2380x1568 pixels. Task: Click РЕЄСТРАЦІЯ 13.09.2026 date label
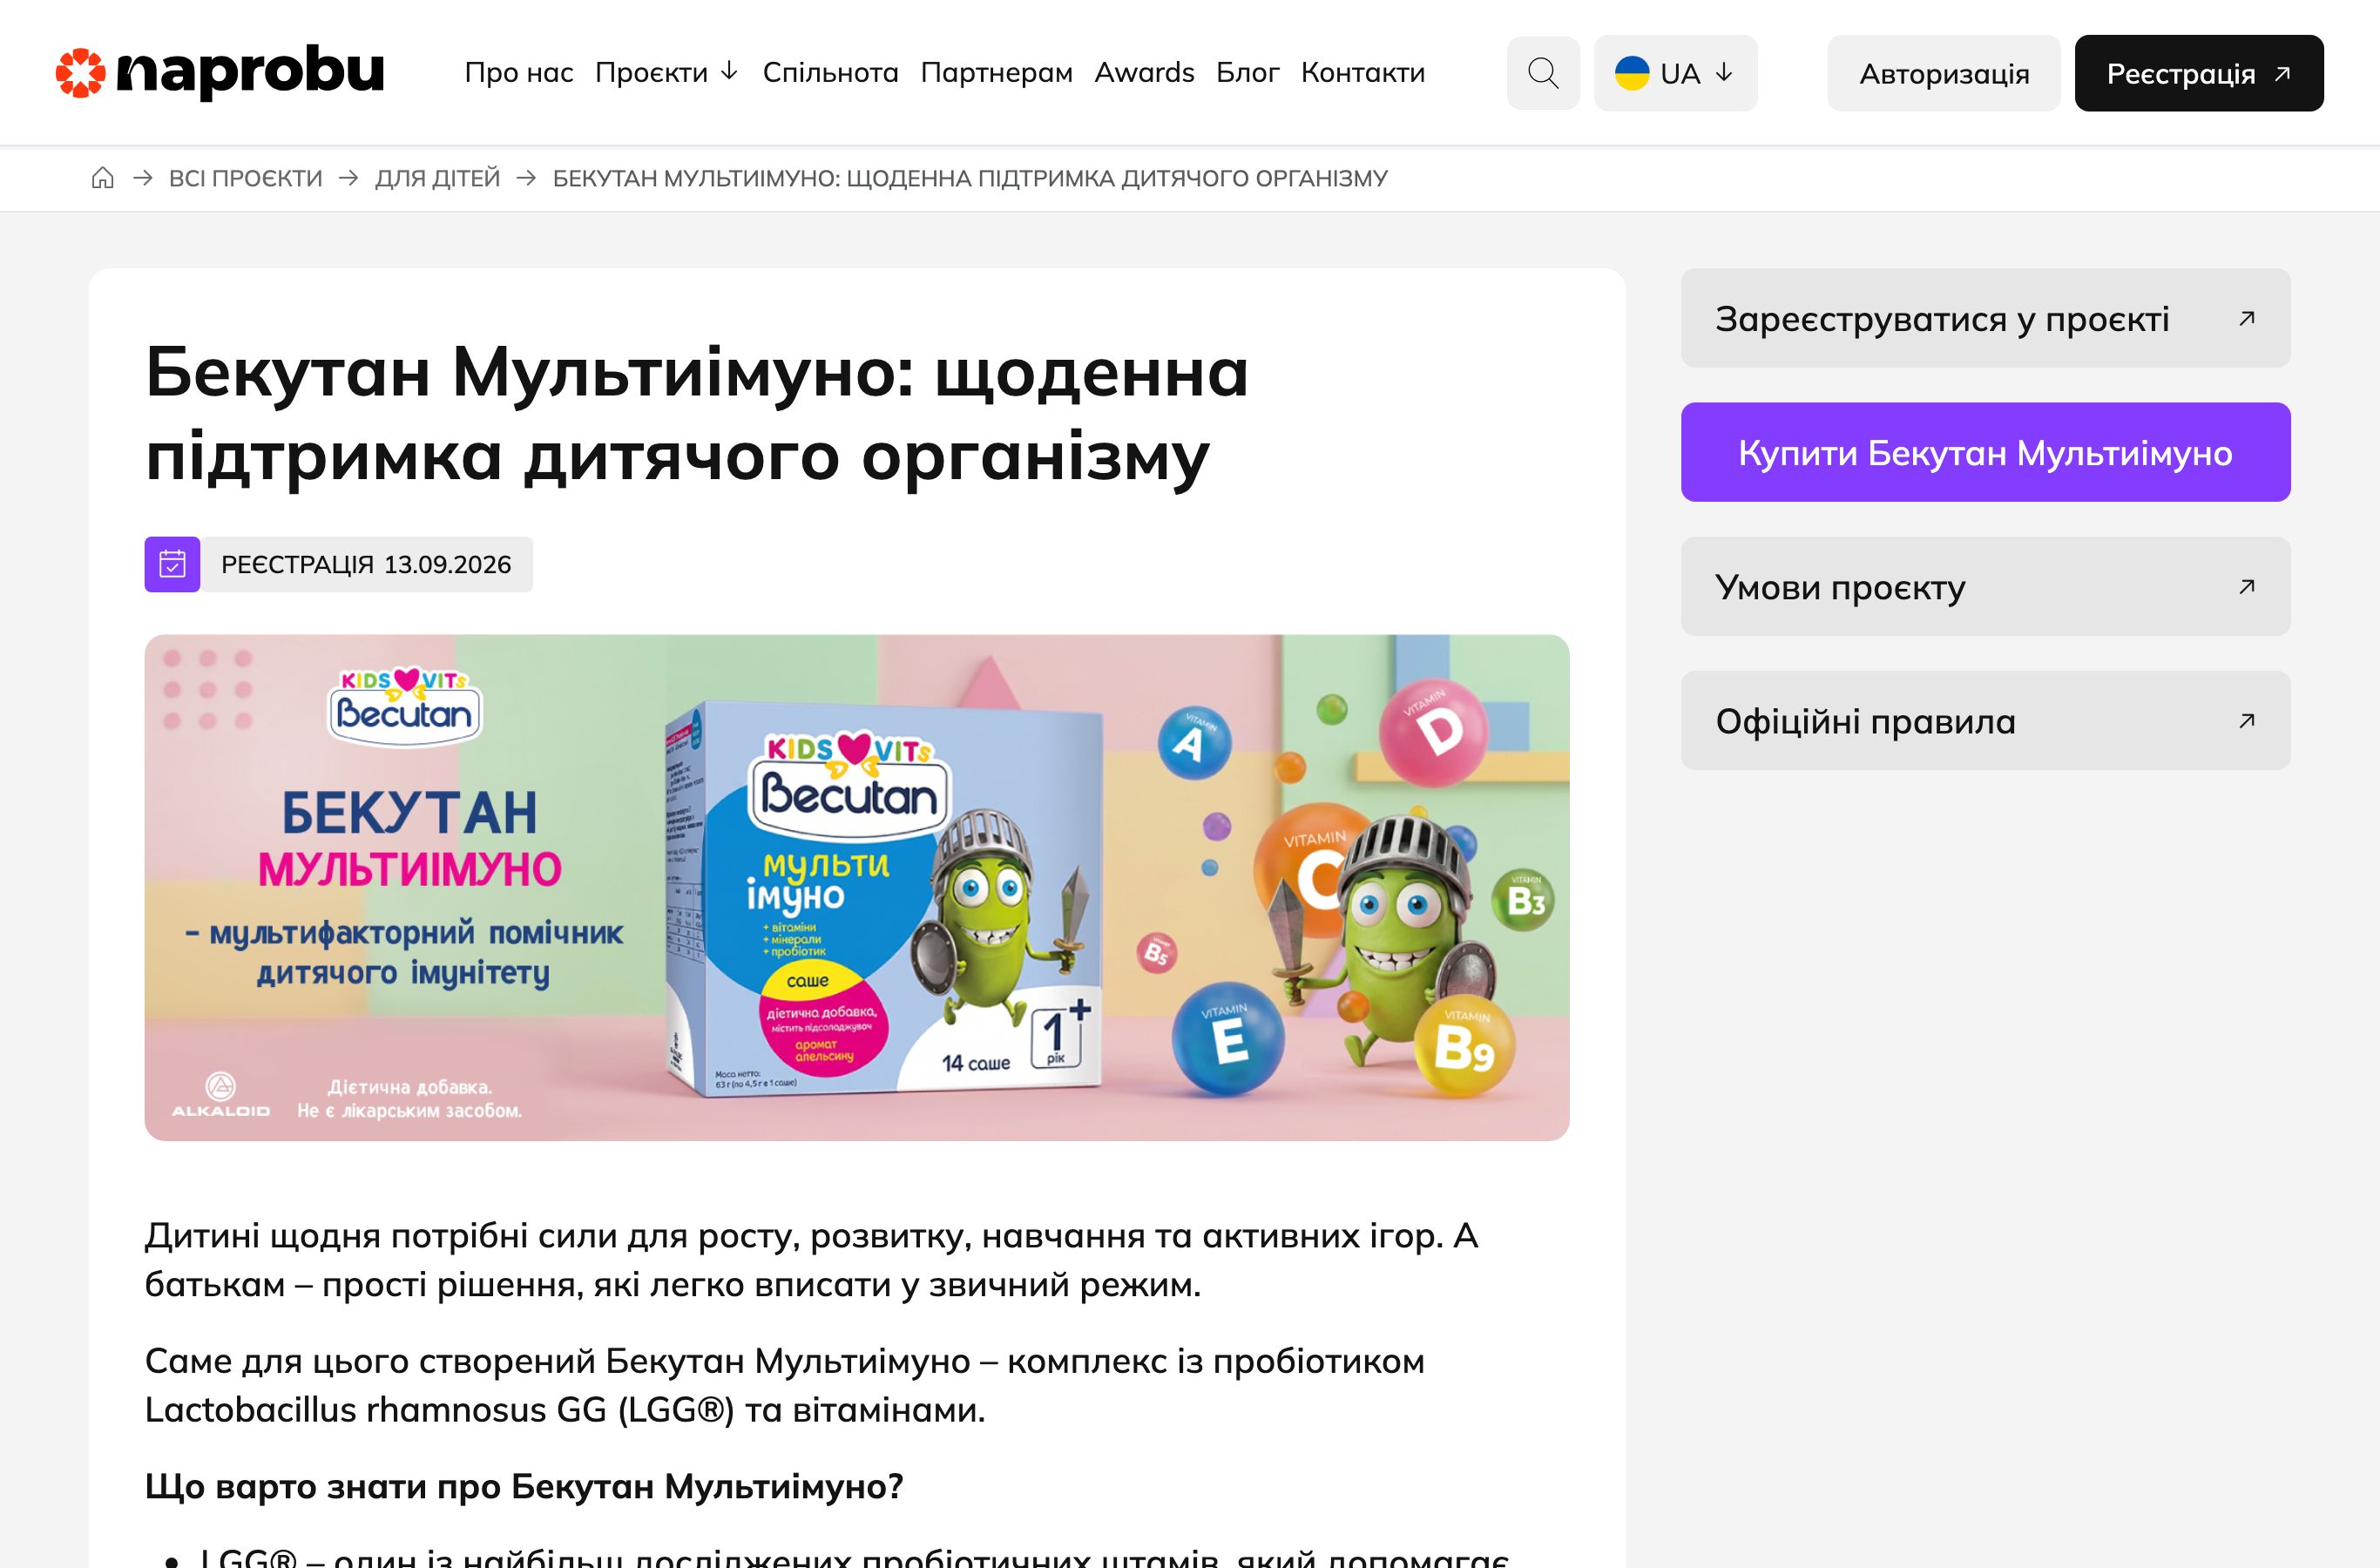pos(366,564)
